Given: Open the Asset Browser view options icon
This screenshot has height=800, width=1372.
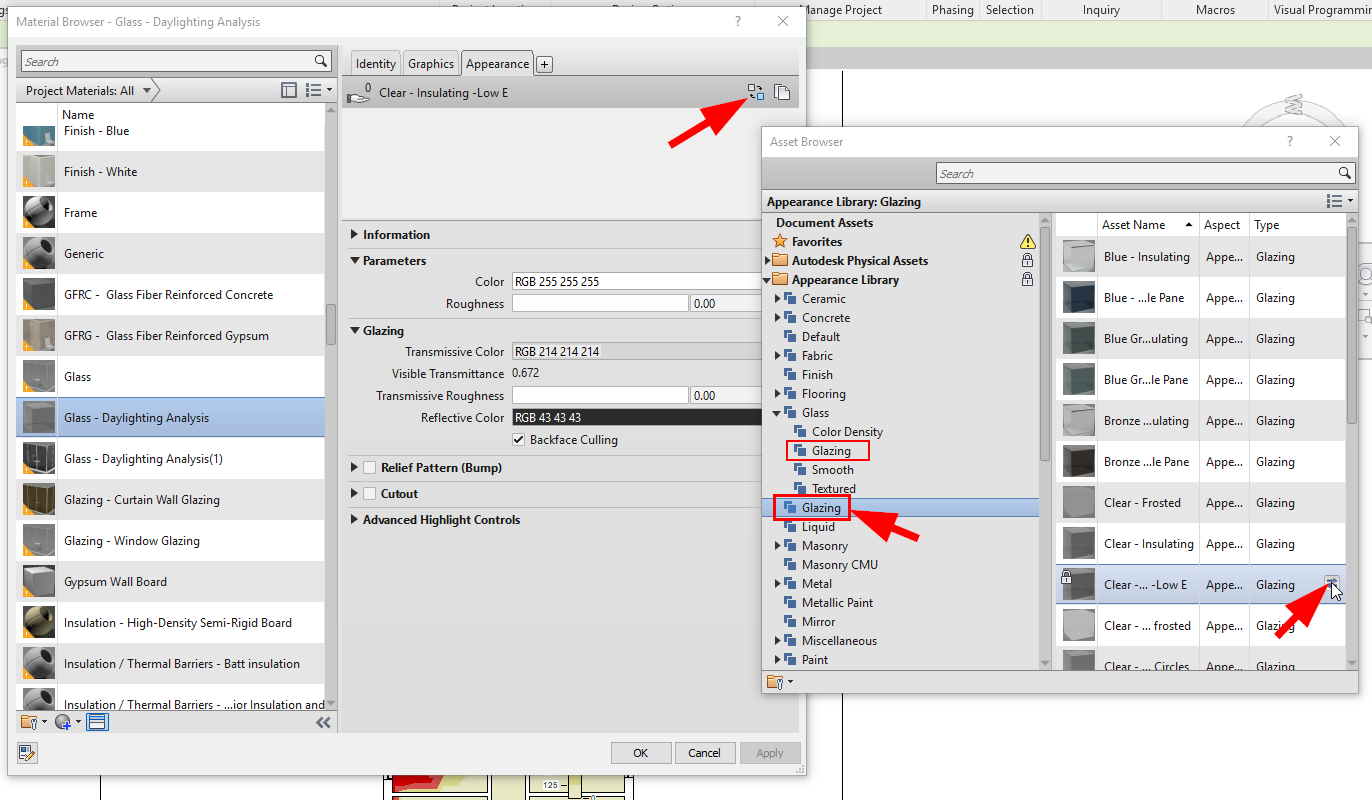Looking at the screenshot, I should tap(1336, 201).
